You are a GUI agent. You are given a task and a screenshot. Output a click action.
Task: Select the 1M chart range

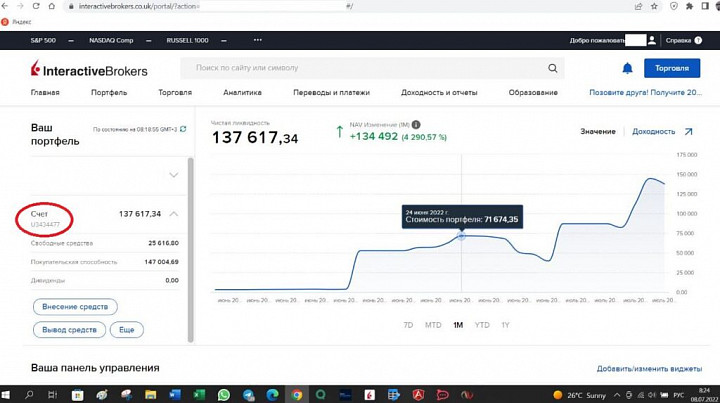pos(458,325)
